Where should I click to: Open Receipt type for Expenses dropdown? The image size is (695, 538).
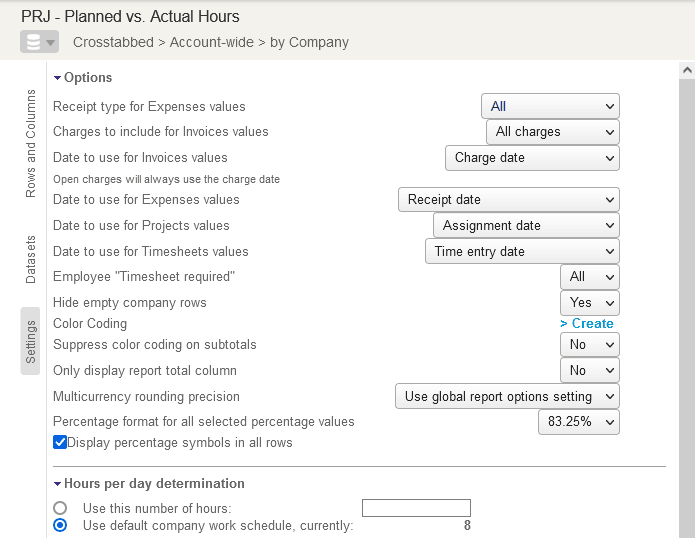point(550,106)
